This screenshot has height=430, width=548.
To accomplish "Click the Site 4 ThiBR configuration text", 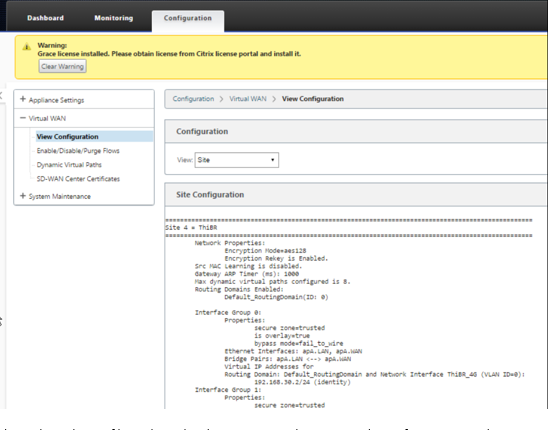I will click(x=191, y=228).
